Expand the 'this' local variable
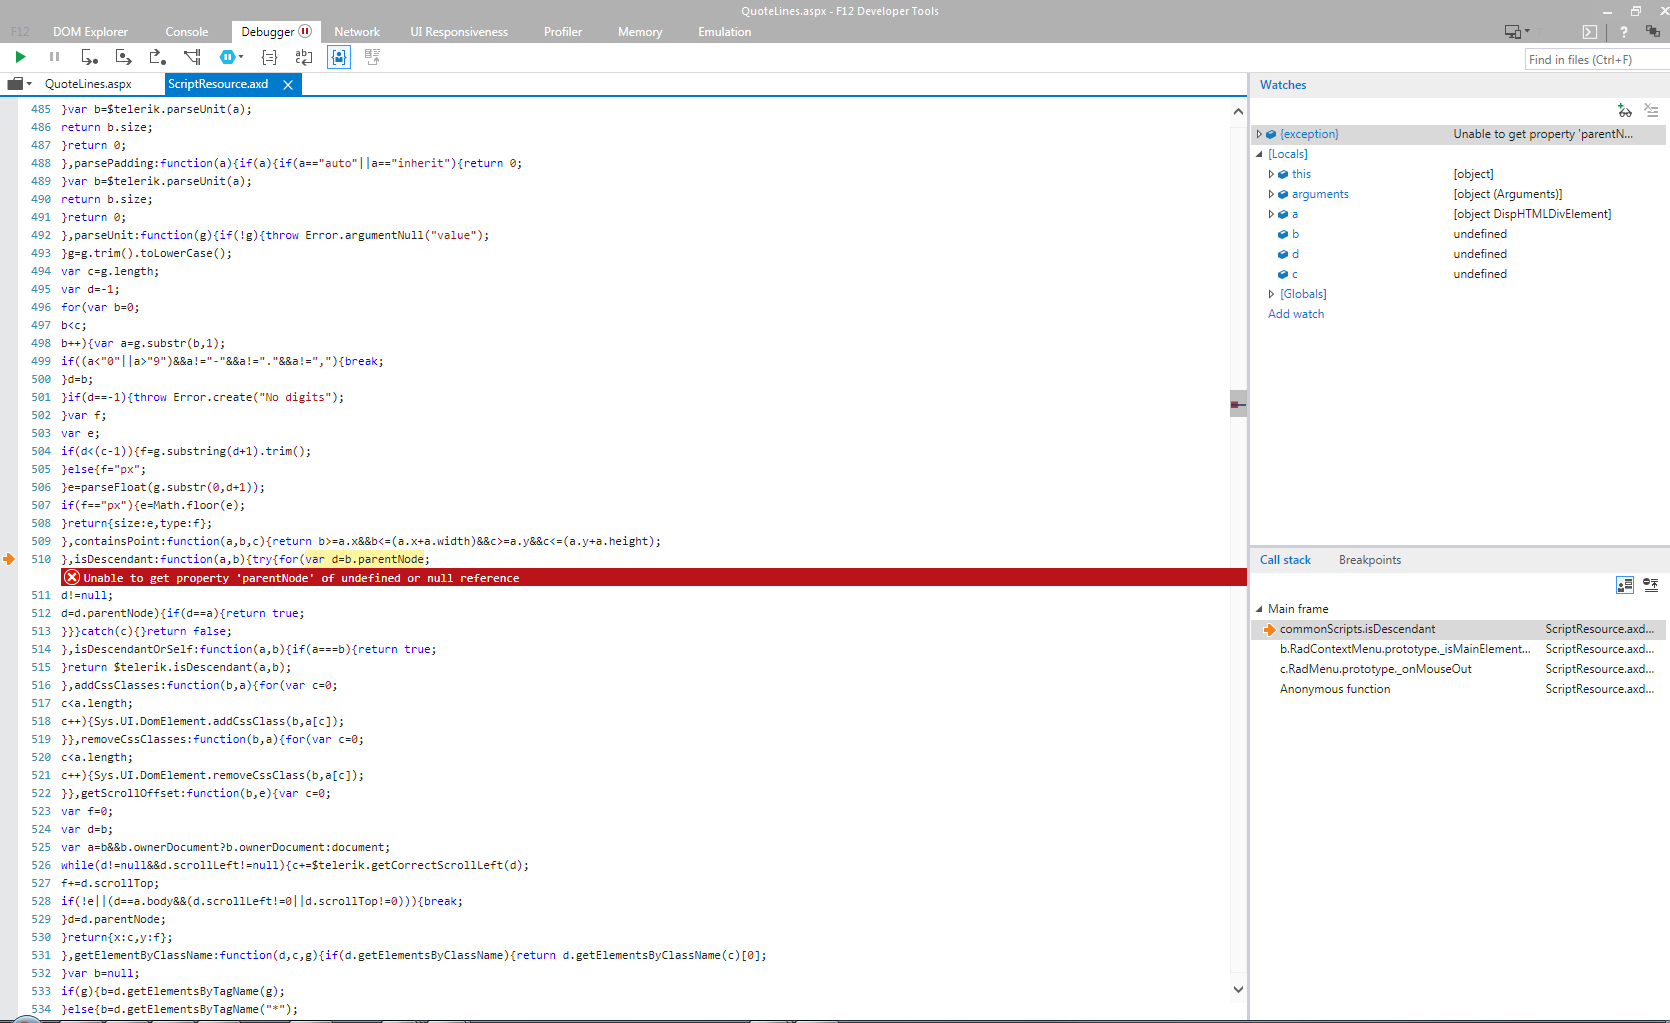Image resolution: width=1670 pixels, height=1023 pixels. [1272, 174]
